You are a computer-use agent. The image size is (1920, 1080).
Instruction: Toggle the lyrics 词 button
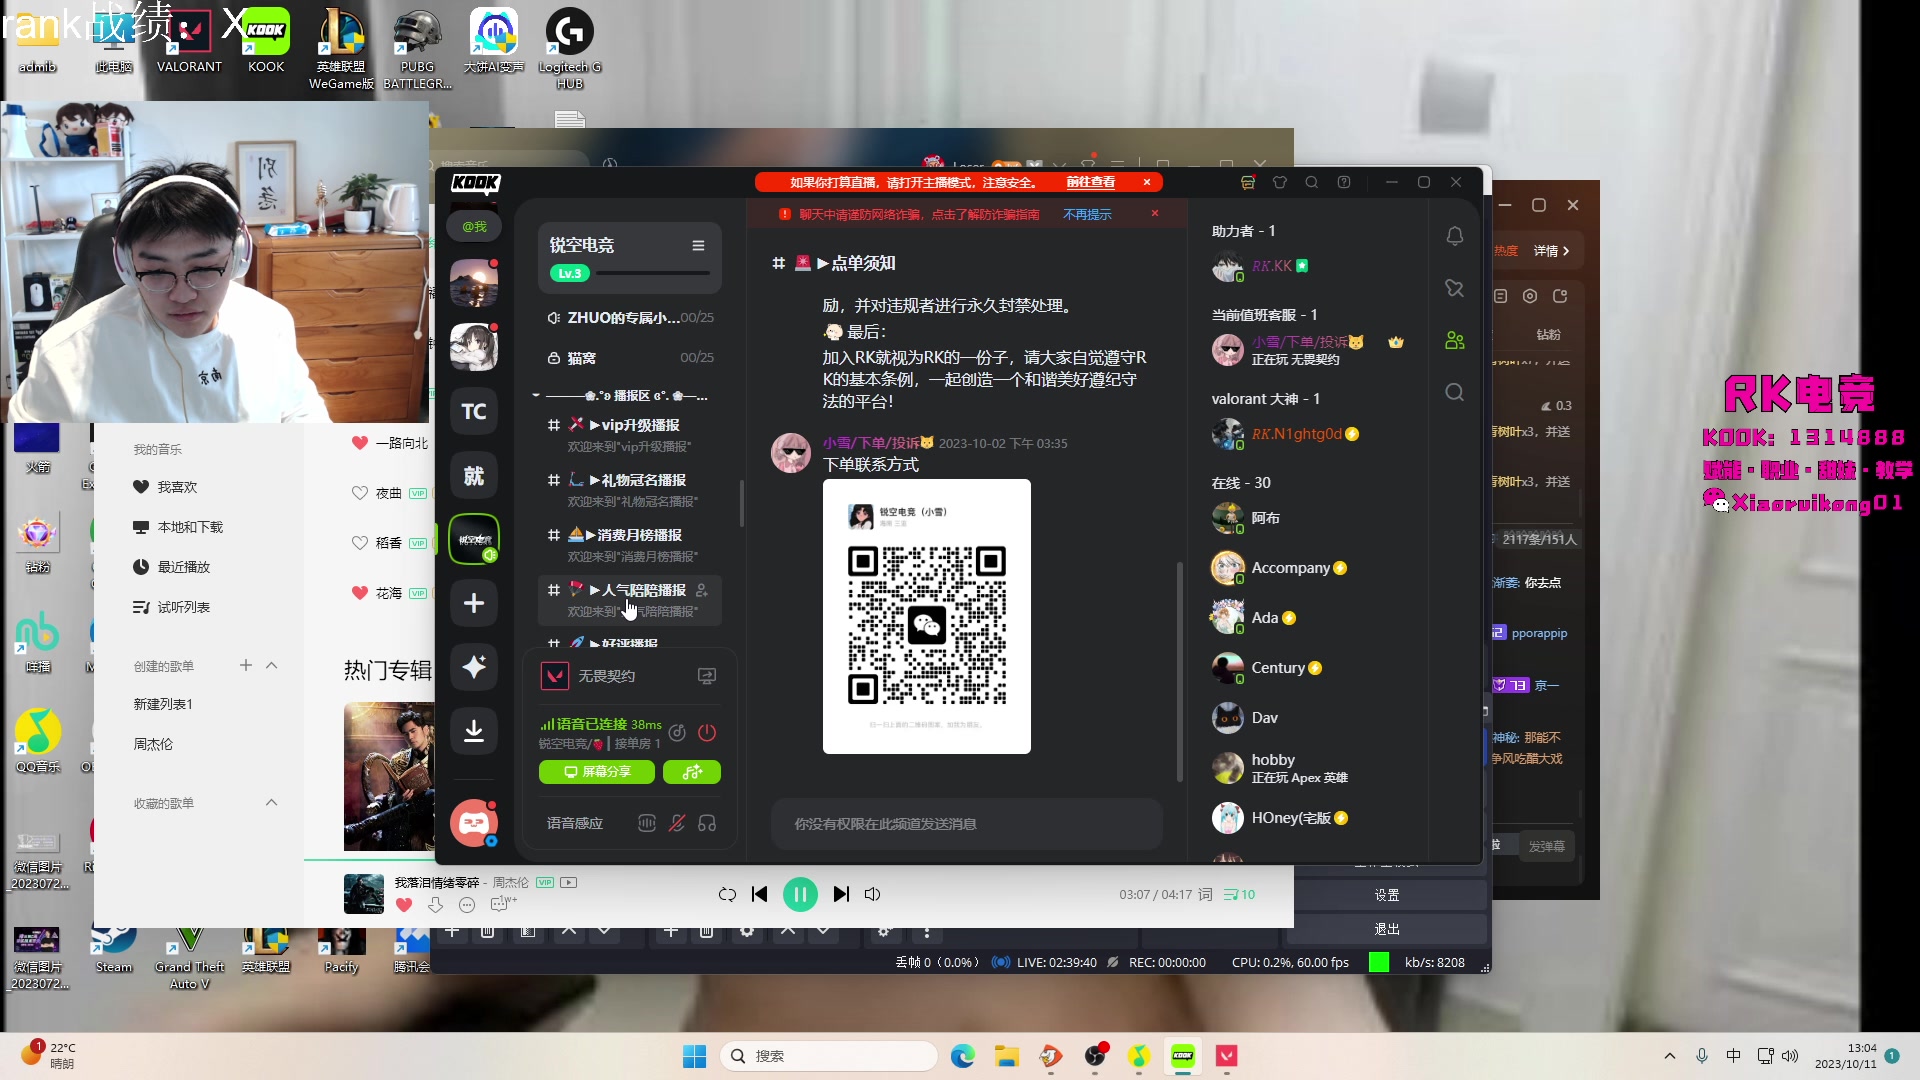click(1205, 895)
